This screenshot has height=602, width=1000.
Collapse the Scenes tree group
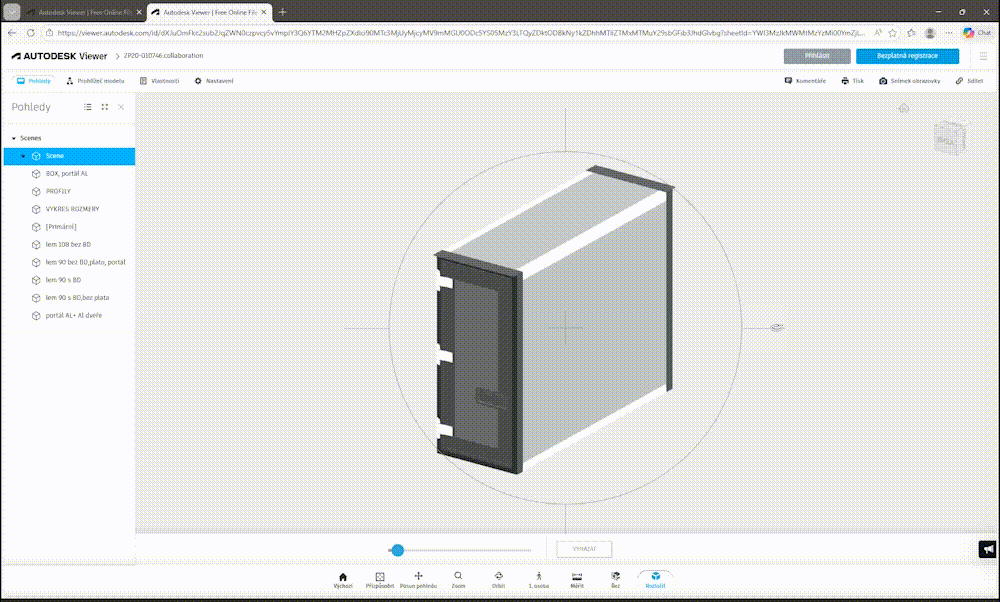13,138
